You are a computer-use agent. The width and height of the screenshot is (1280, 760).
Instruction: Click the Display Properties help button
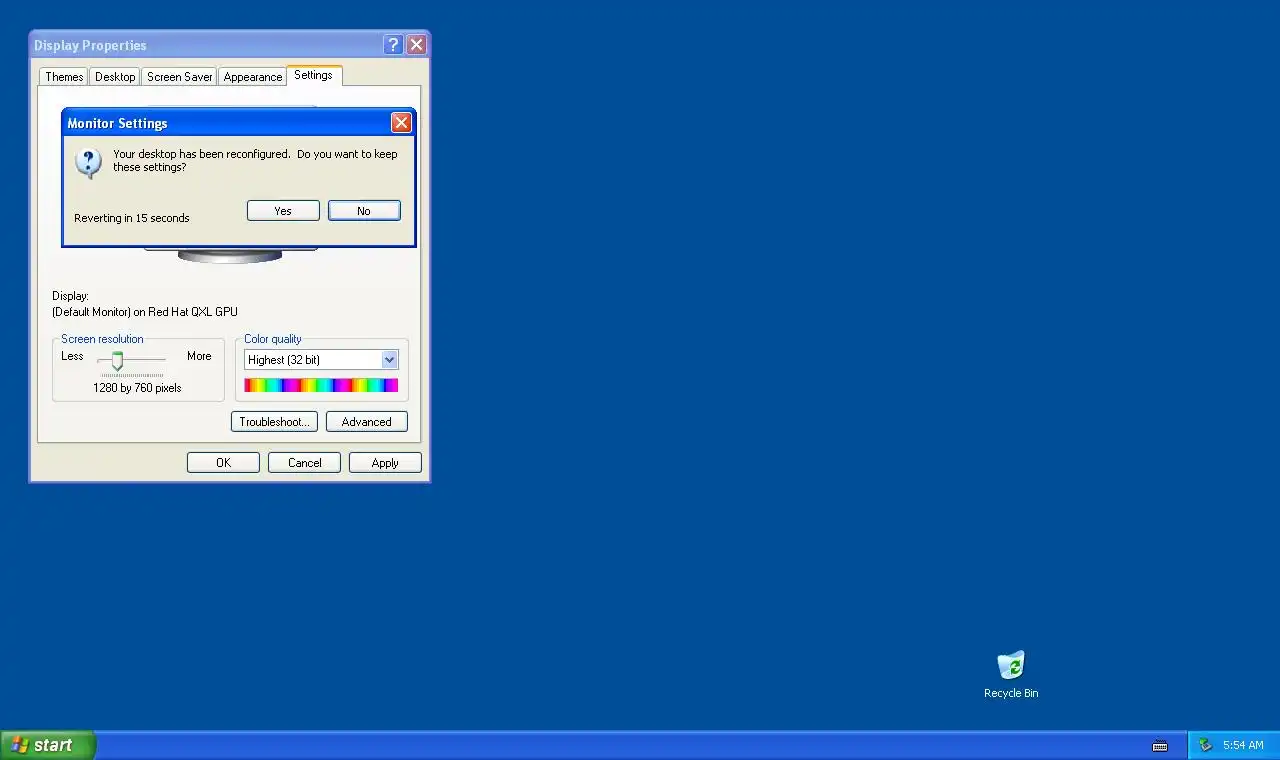393,45
